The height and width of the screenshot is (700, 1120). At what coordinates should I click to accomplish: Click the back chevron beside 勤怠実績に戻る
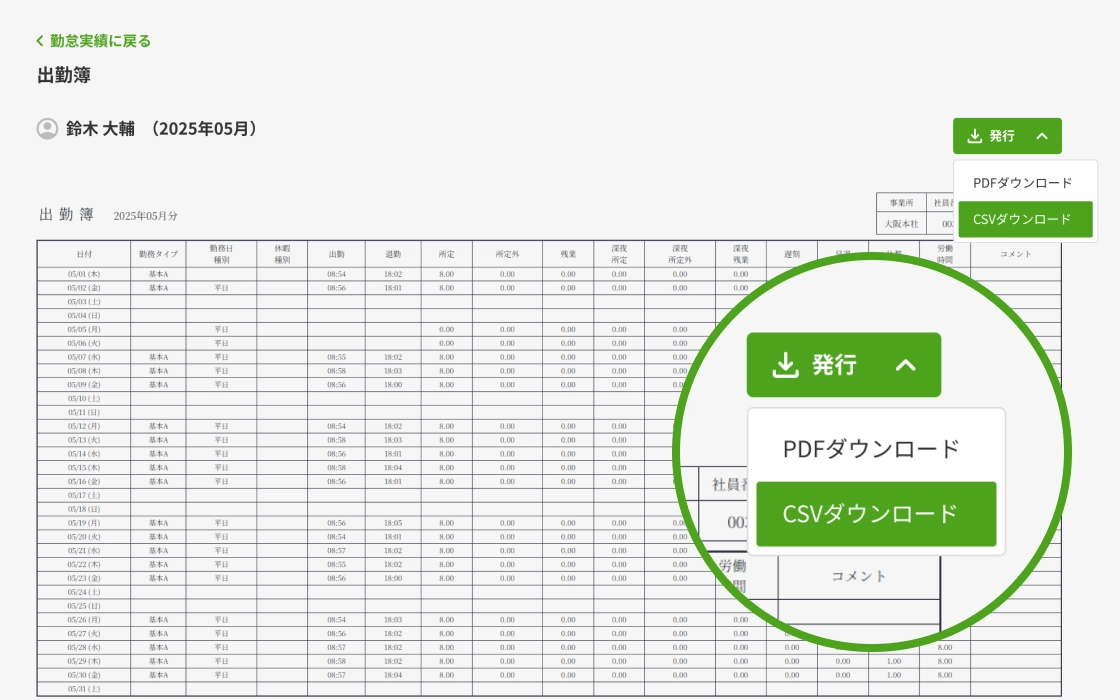pyautogui.click(x=40, y=41)
